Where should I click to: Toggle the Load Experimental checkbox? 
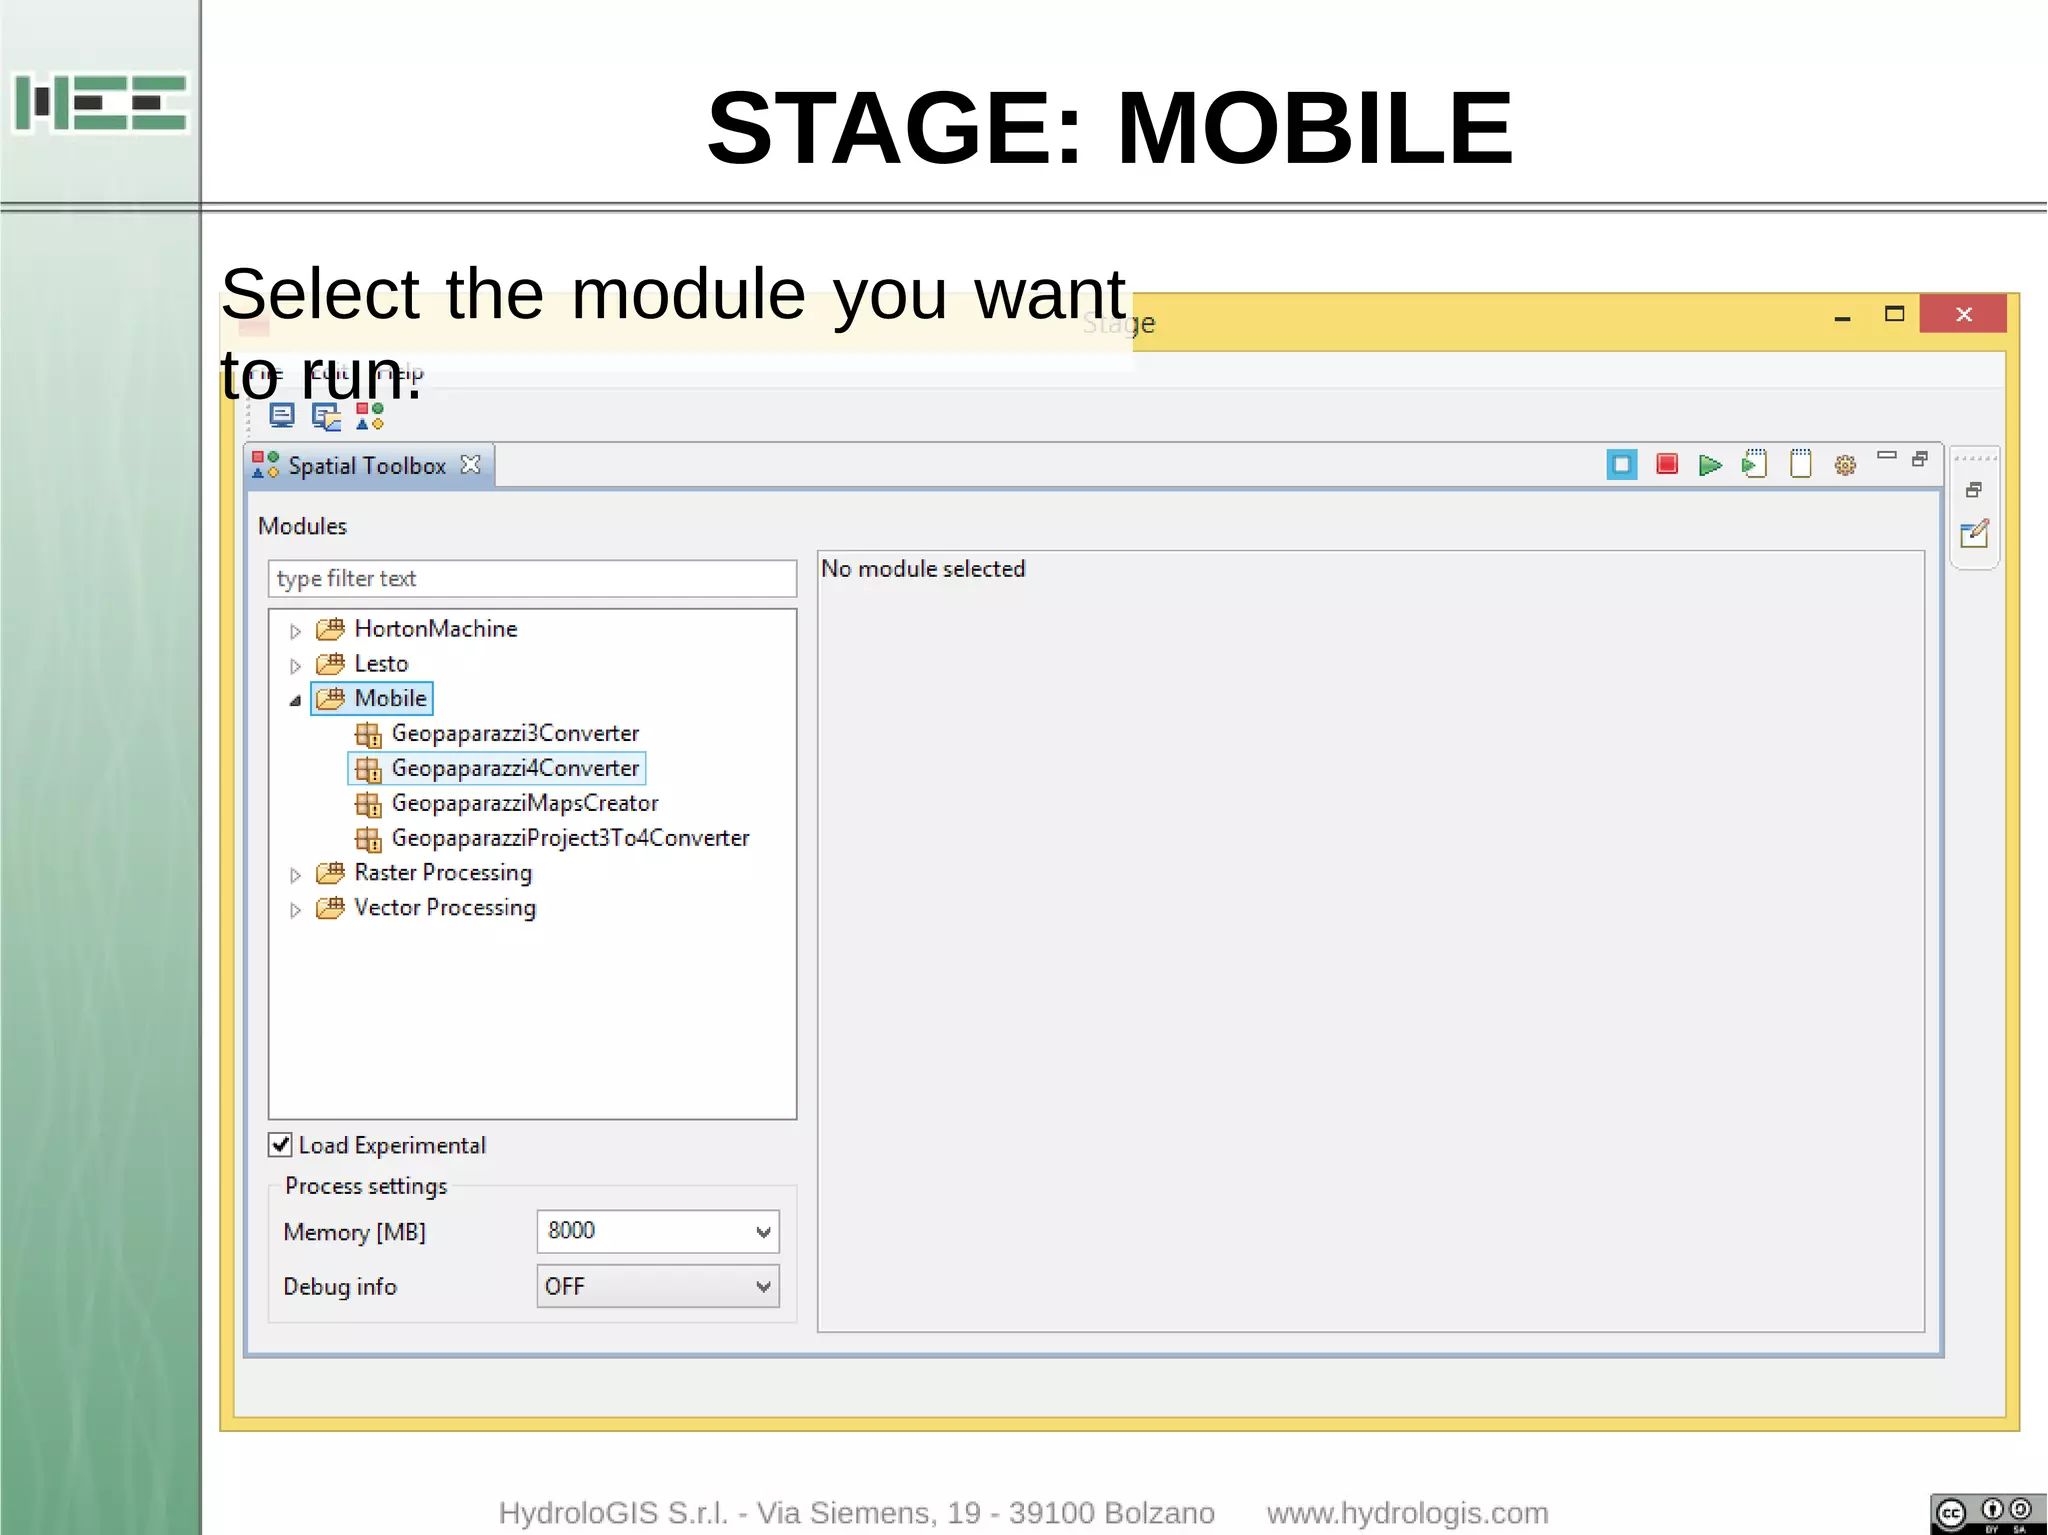point(281,1145)
